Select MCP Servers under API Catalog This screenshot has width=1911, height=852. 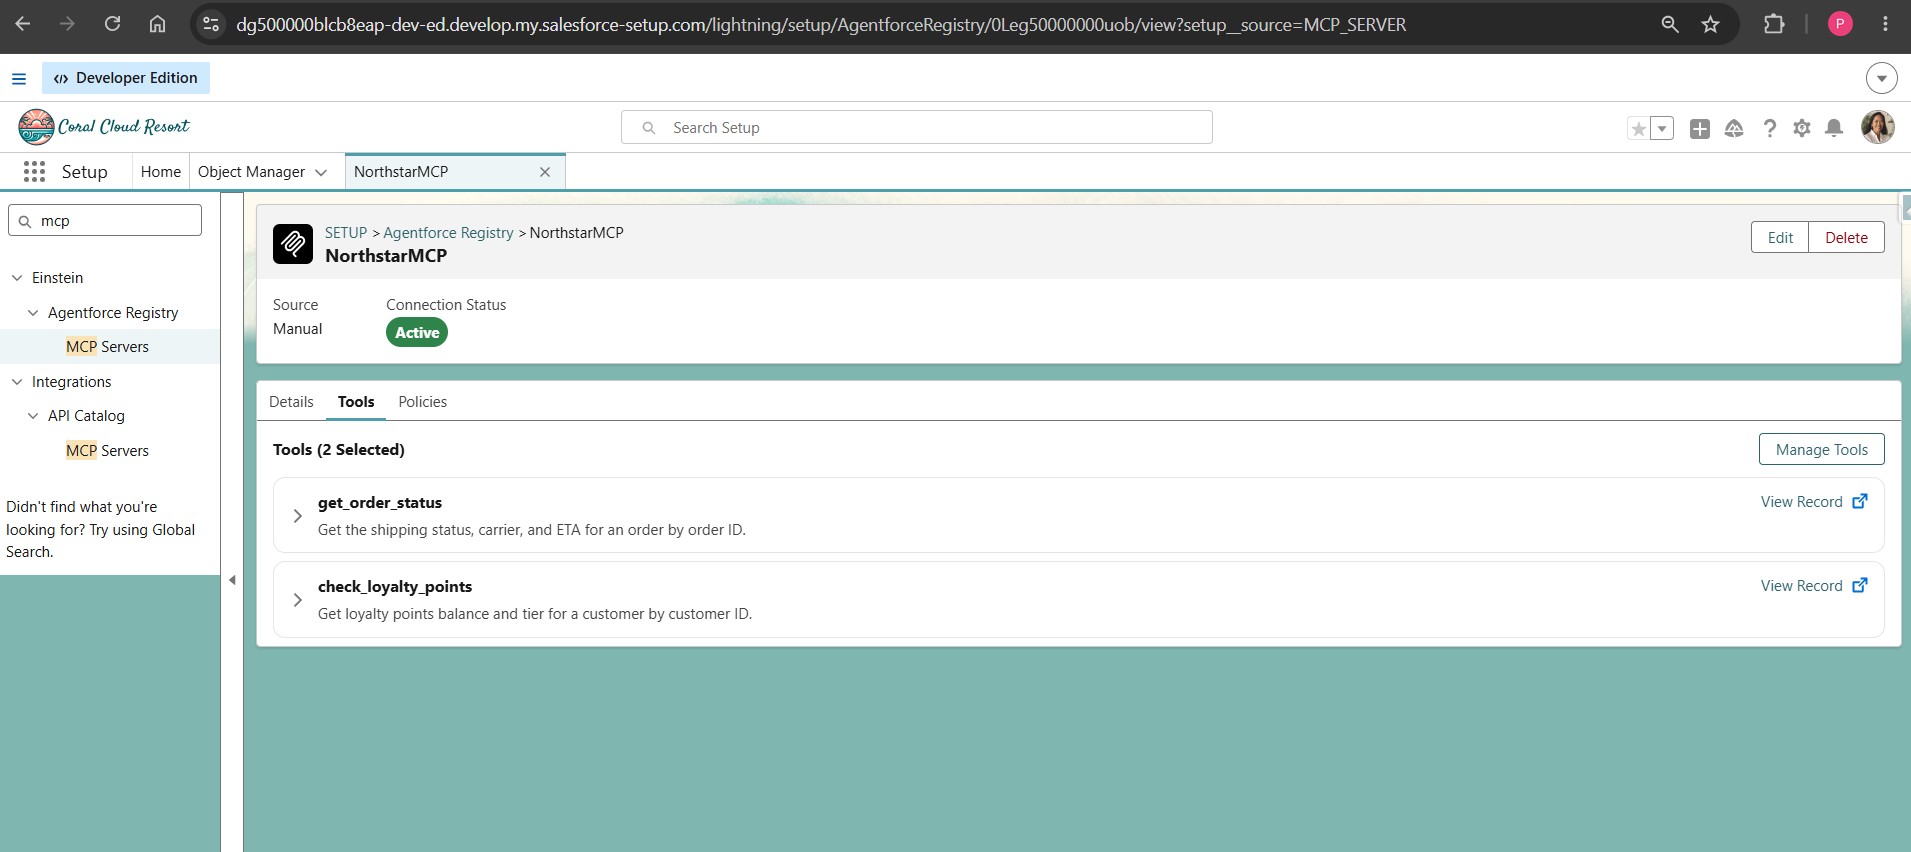tap(107, 451)
